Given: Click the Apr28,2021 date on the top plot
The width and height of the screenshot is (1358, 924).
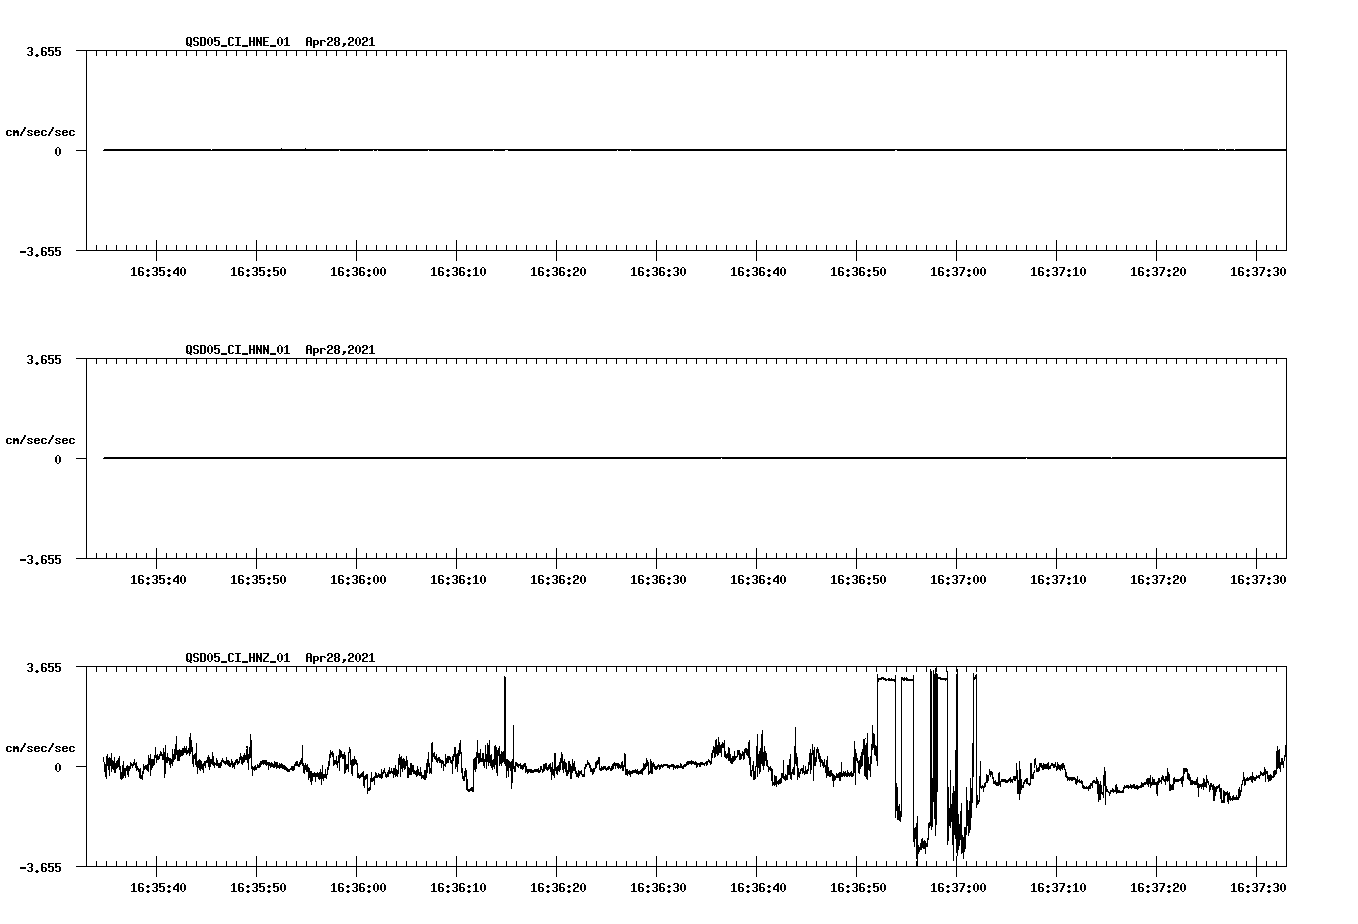Looking at the screenshot, I should (x=339, y=42).
